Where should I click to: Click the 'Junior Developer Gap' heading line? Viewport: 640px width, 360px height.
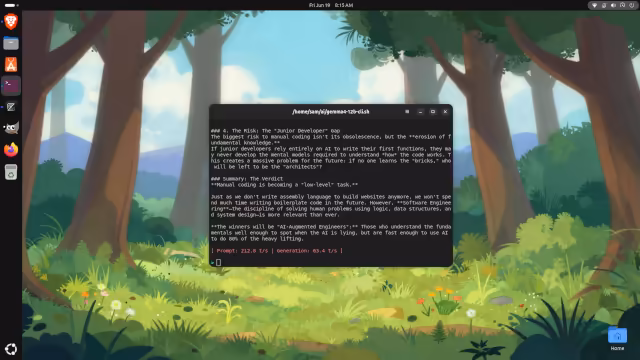point(276,131)
